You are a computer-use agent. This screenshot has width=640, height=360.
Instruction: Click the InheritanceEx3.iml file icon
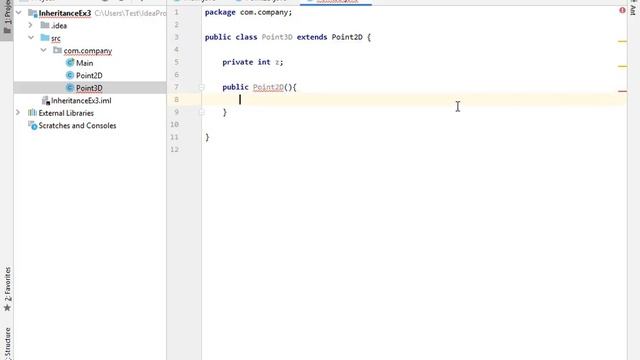coord(46,100)
